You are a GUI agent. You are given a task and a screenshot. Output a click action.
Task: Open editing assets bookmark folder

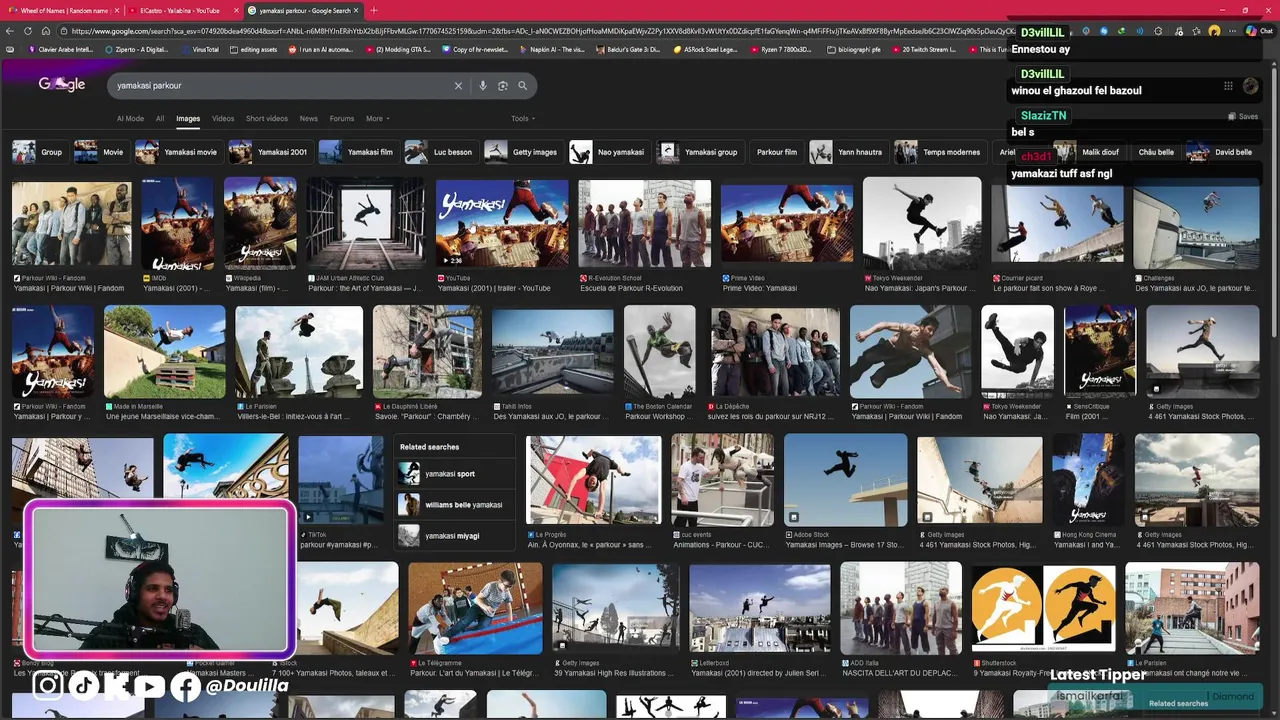[x=253, y=49]
